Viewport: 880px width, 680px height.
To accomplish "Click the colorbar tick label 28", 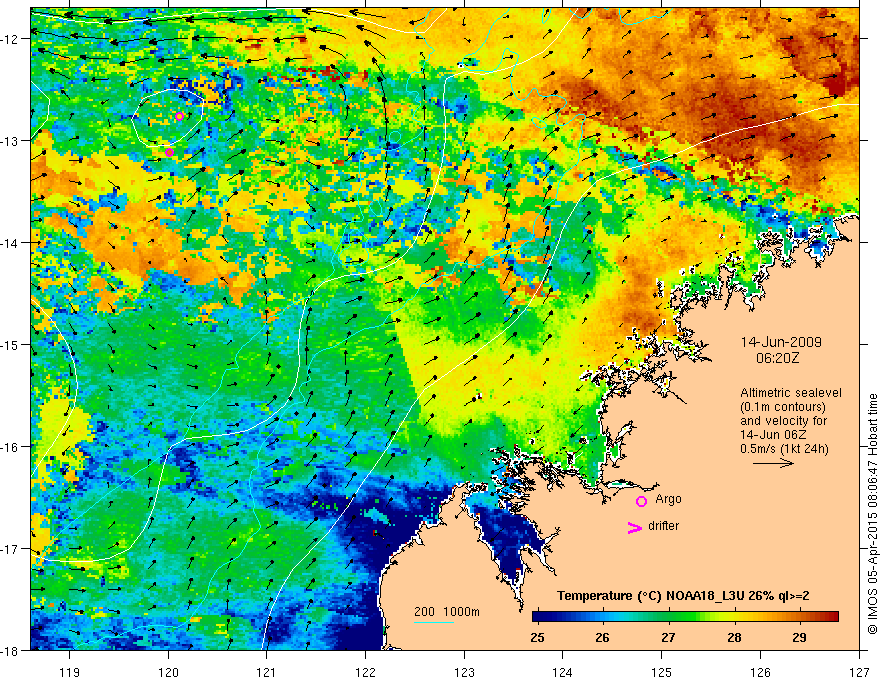I will coord(734,638).
